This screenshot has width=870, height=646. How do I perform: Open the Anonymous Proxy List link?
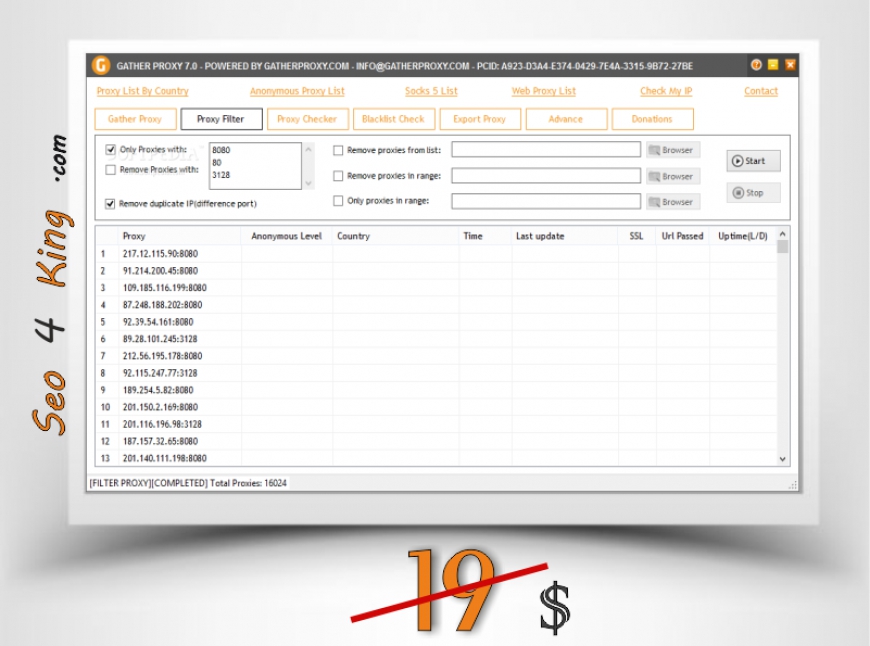297,91
